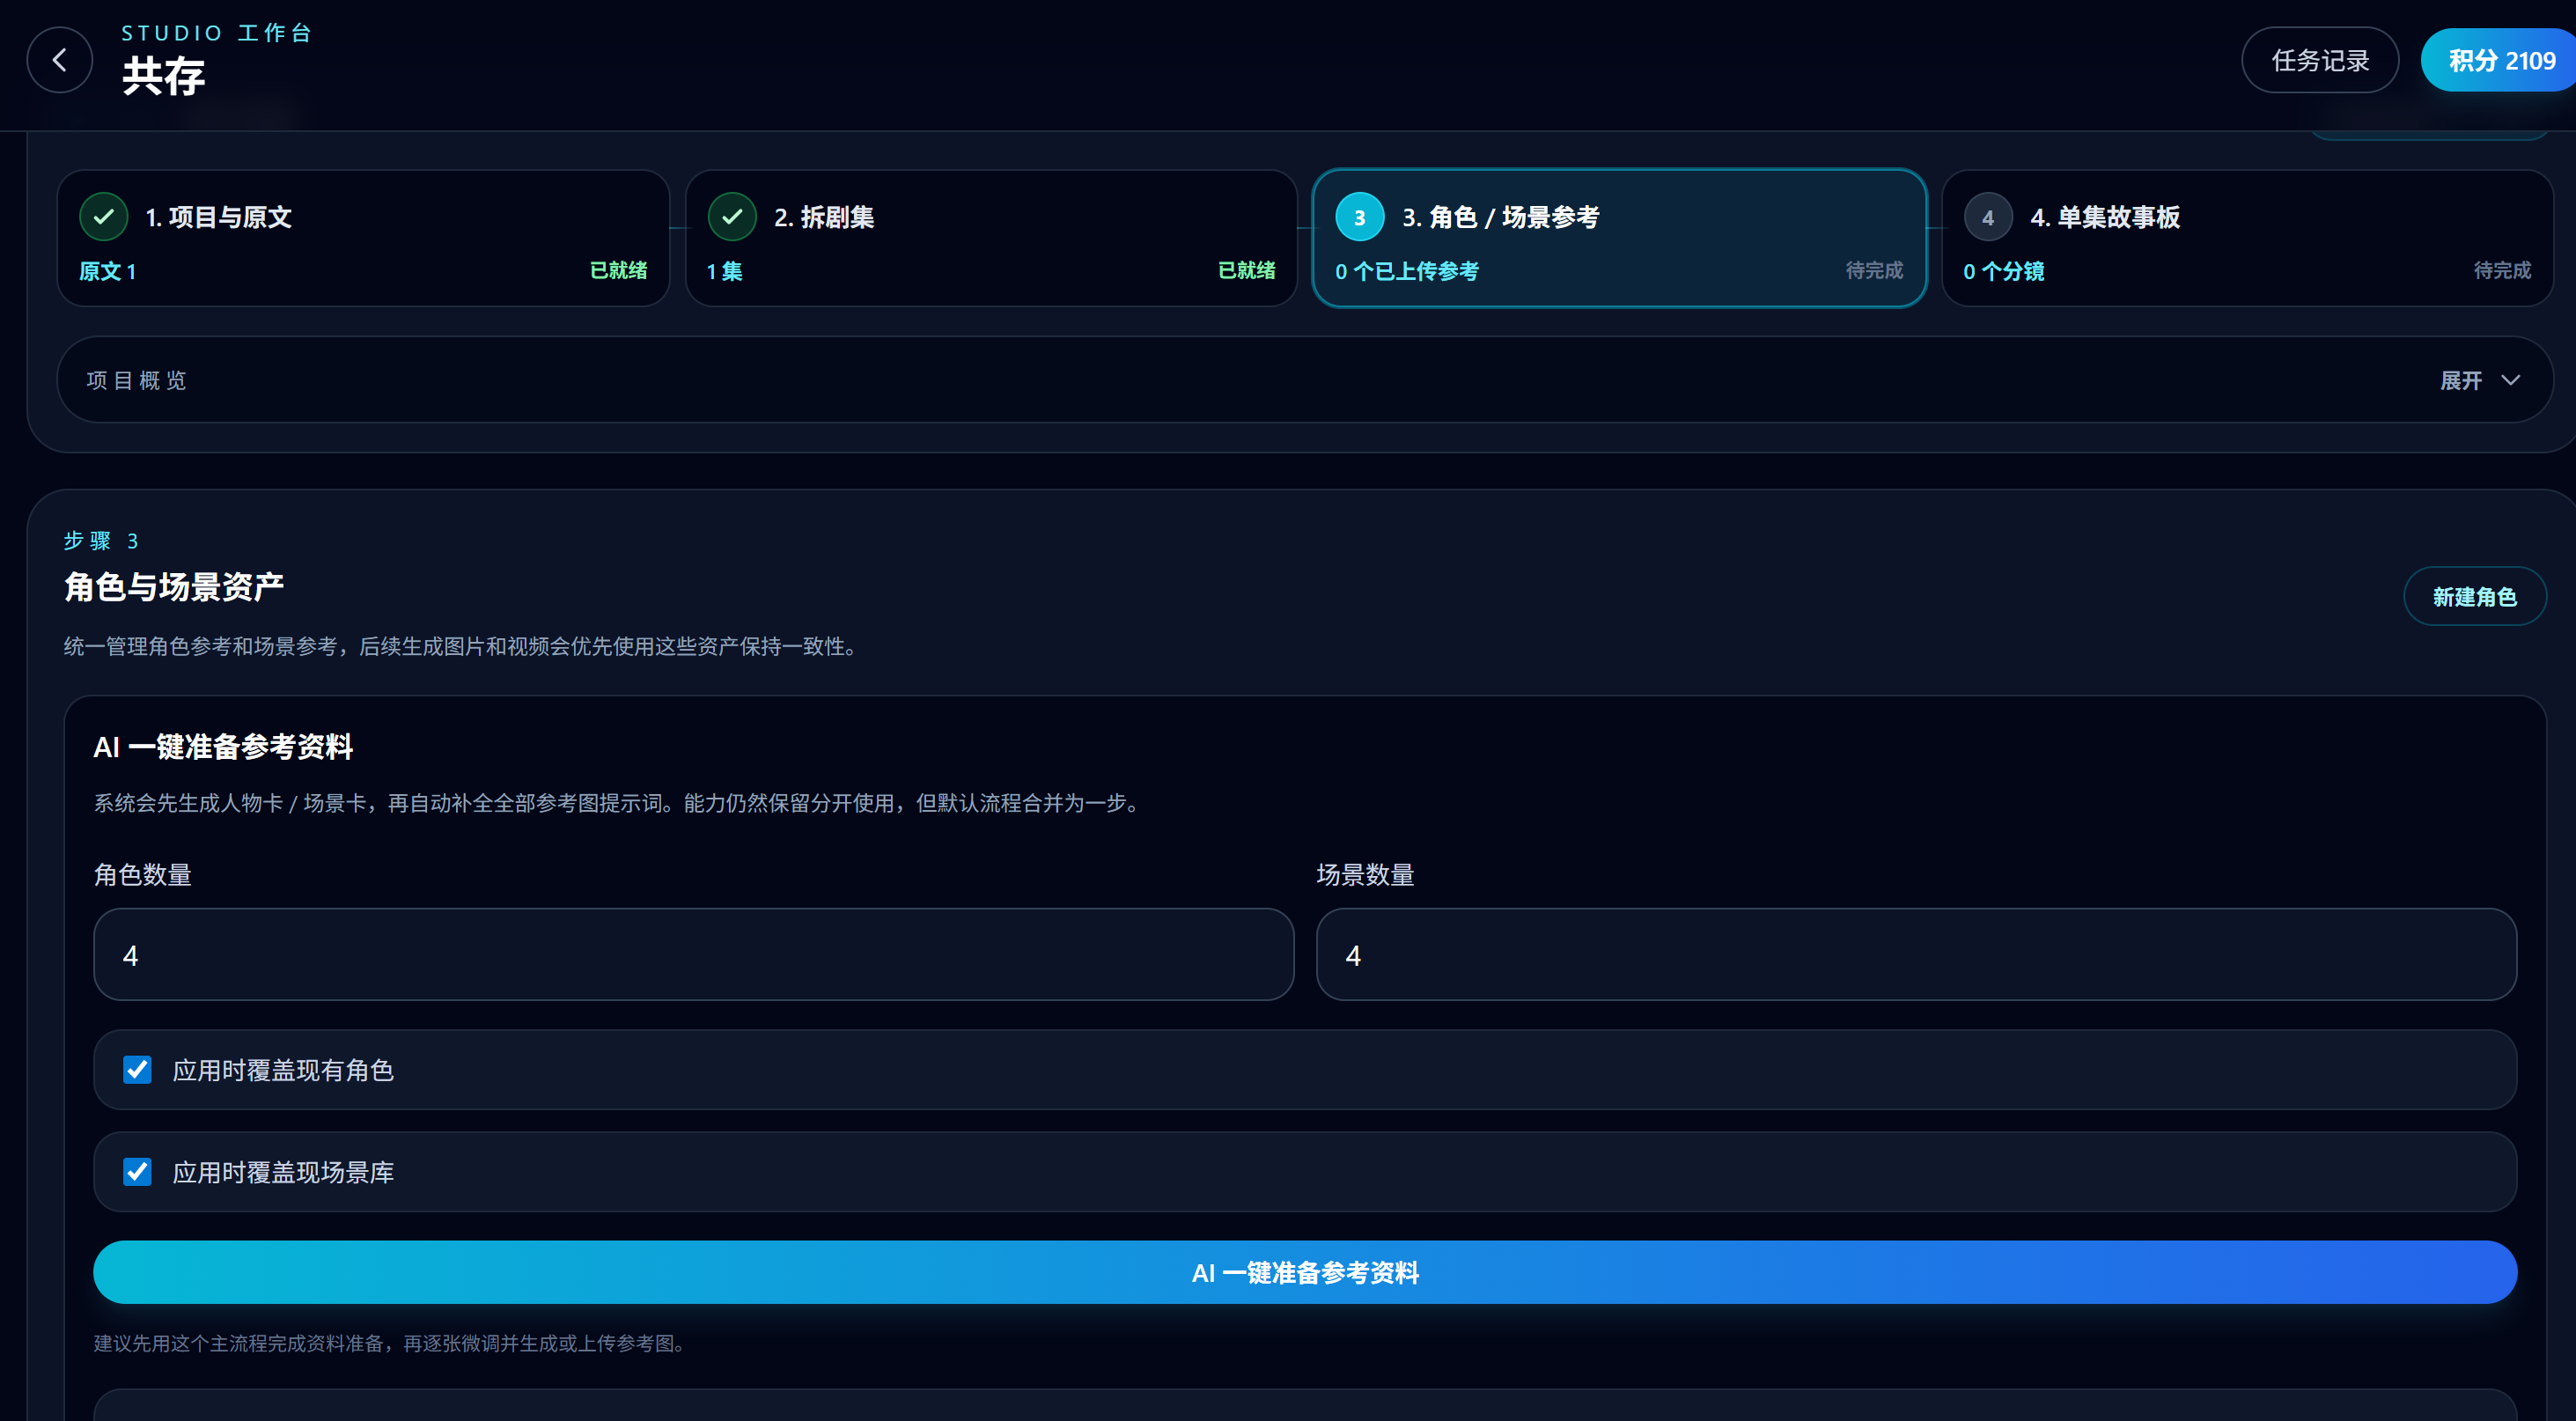
Task: Click the 应用时覆盖现场景库 label text
Action: 283,1172
